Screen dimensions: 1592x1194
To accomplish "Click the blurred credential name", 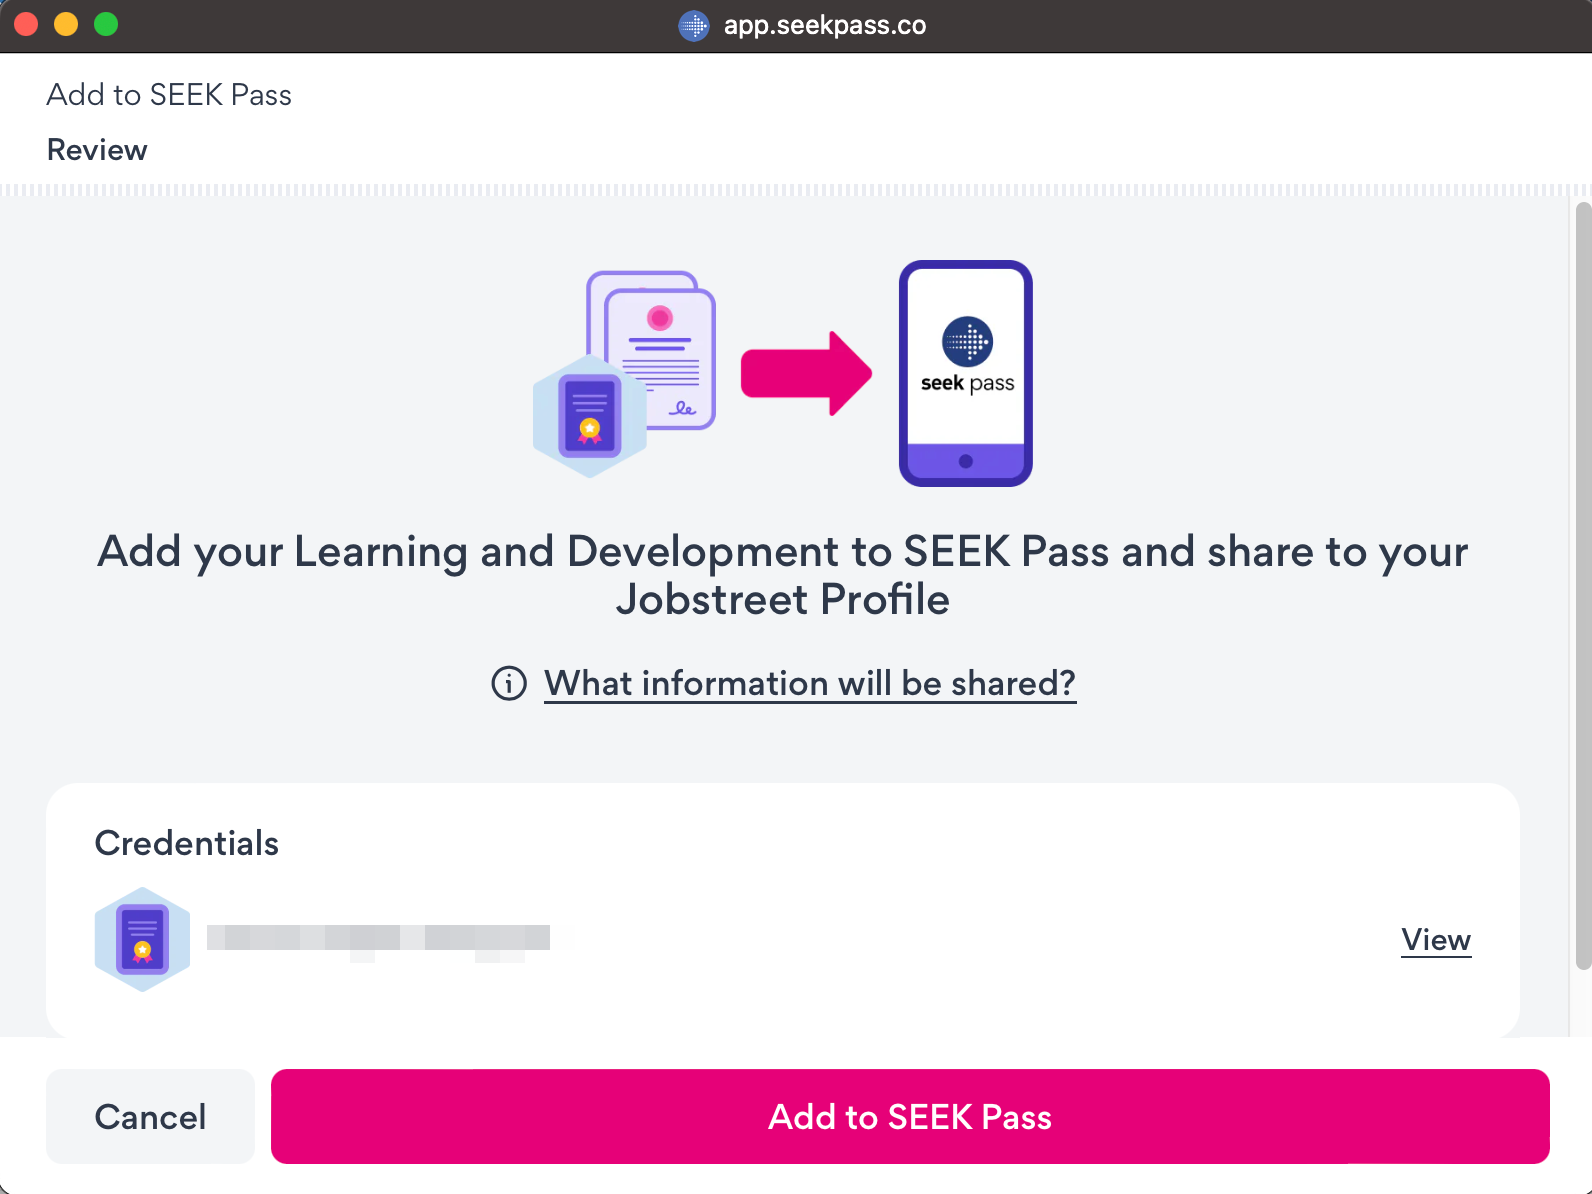I will click(x=378, y=938).
